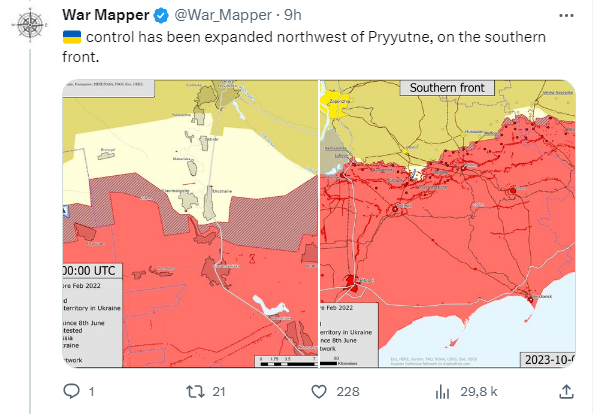594x414 pixels.
Task: Open right Southern front map image
Action: click(x=447, y=223)
